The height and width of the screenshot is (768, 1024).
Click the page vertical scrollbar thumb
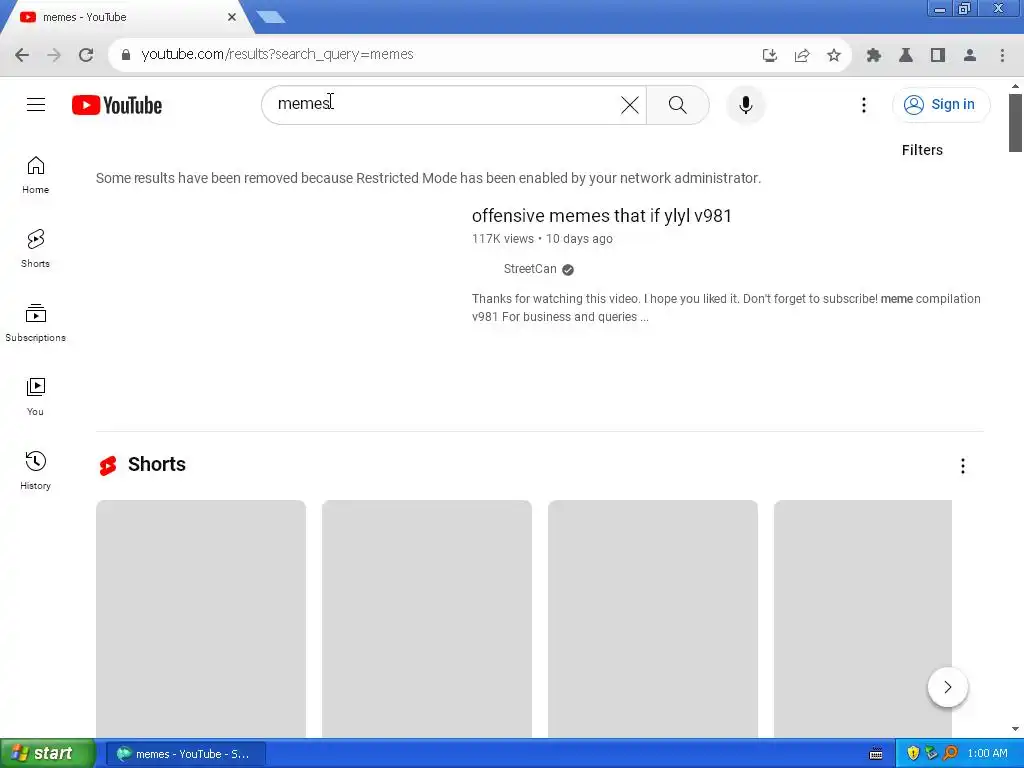(x=1015, y=122)
